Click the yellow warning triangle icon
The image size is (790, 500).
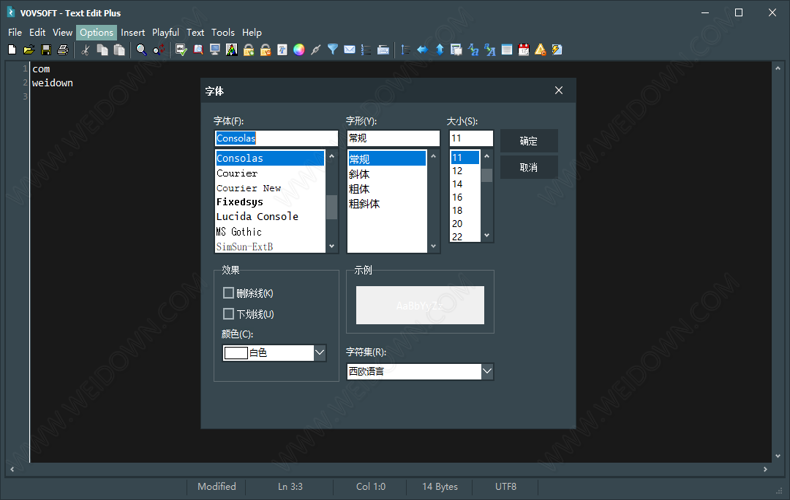point(540,49)
